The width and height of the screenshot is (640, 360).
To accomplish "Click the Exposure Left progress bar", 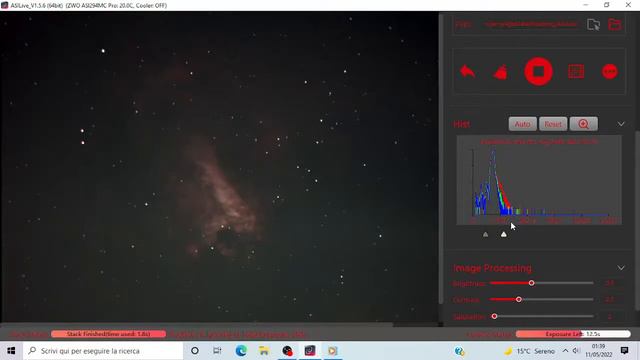I will (573, 334).
